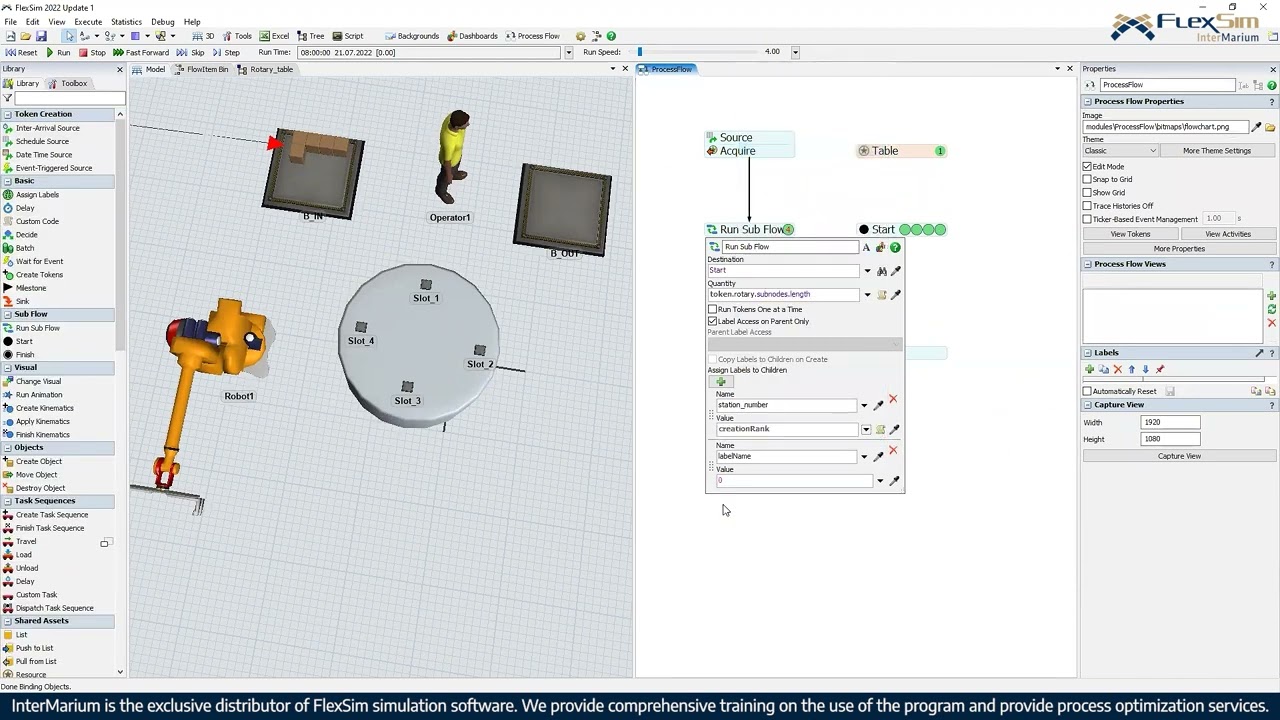
Task: Open the 3D view tool
Action: coord(204,36)
